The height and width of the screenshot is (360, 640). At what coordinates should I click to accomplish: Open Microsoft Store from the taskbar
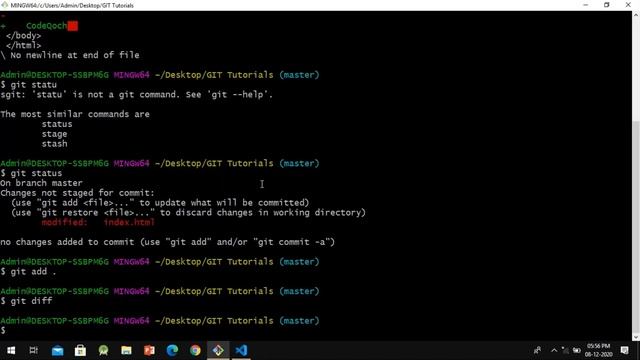click(80, 350)
